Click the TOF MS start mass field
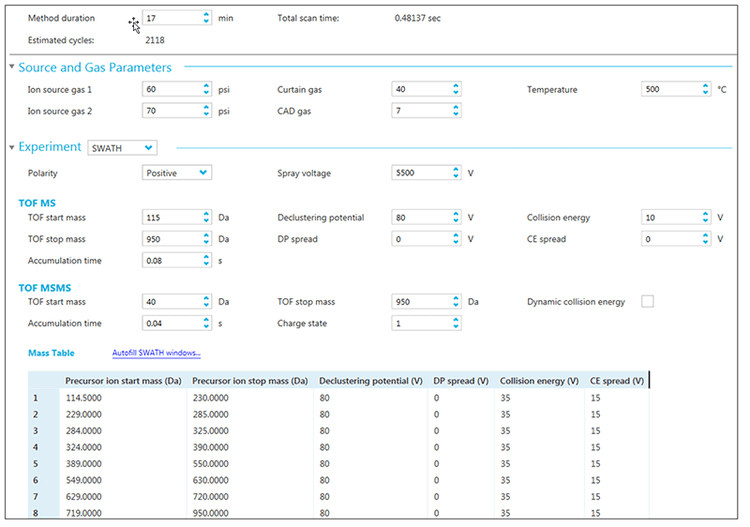 point(170,217)
